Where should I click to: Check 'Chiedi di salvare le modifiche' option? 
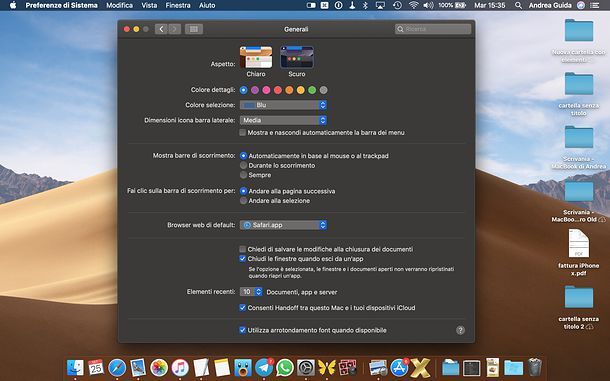click(x=242, y=249)
